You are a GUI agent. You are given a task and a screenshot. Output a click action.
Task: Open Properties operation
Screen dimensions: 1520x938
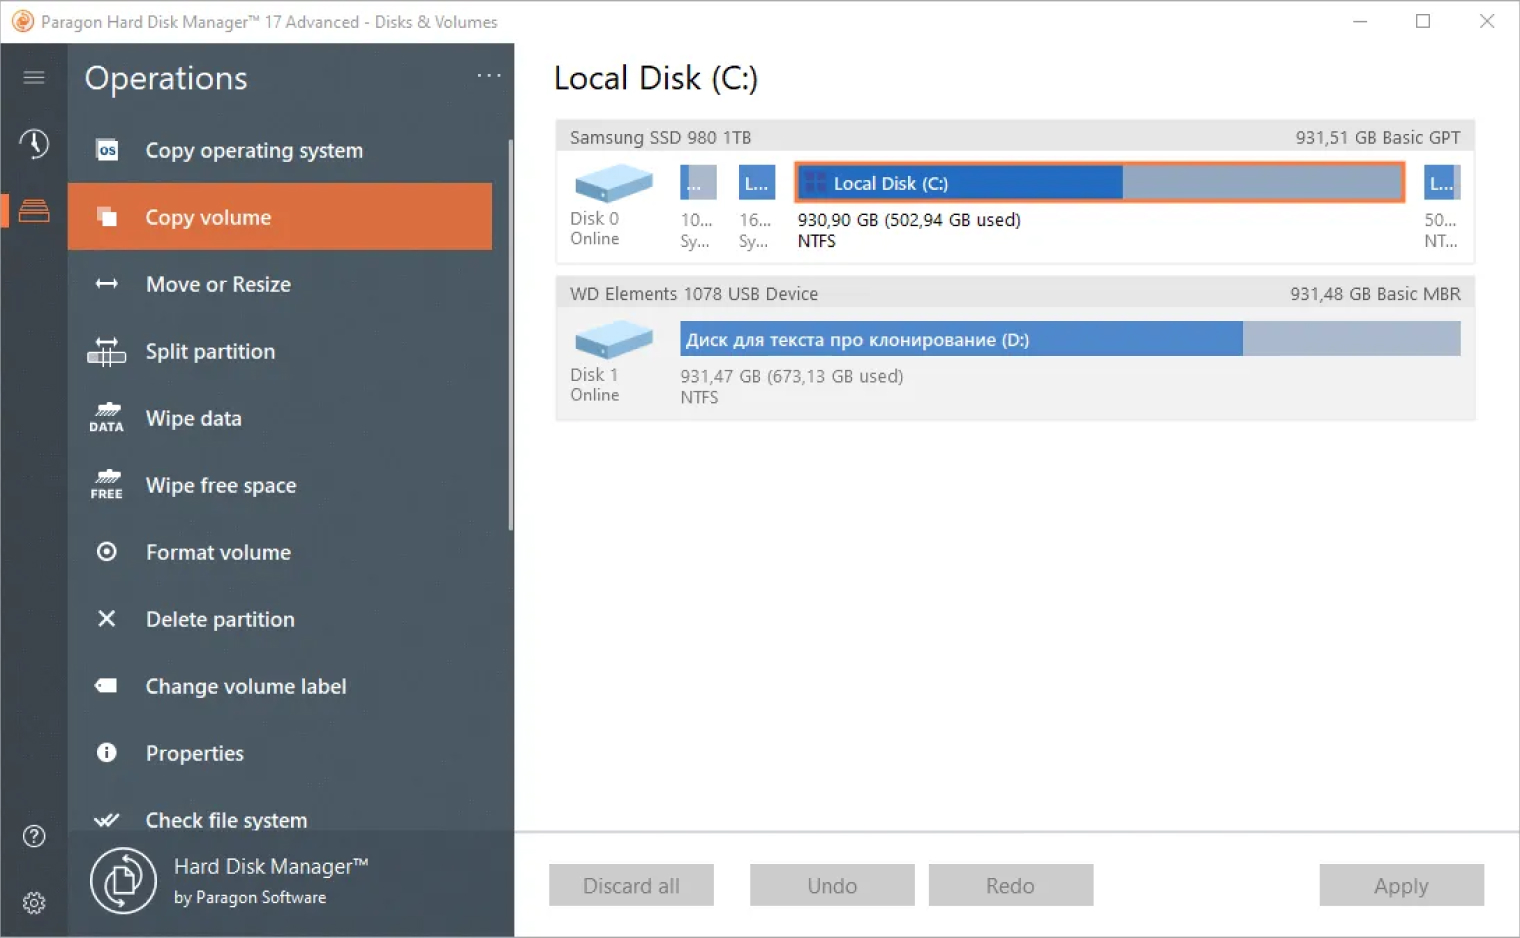(x=280, y=753)
